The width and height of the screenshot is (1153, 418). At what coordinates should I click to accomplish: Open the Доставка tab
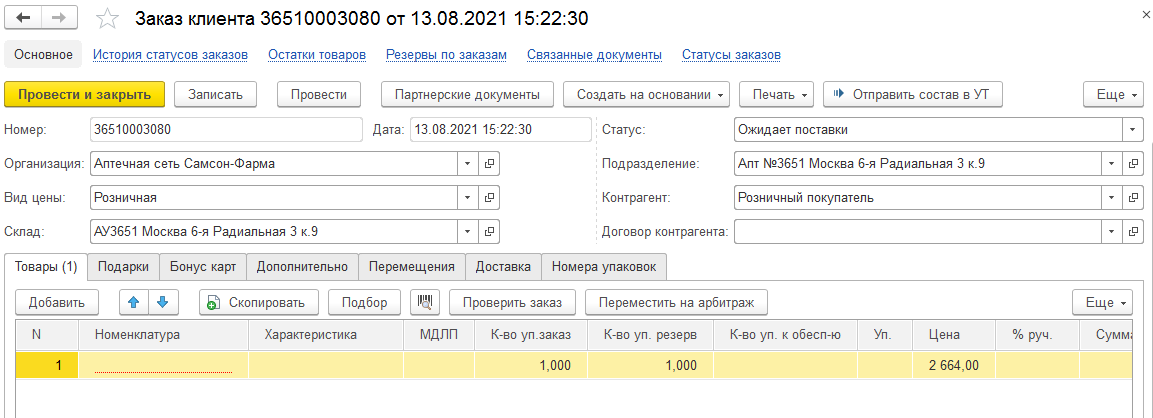[x=503, y=267]
